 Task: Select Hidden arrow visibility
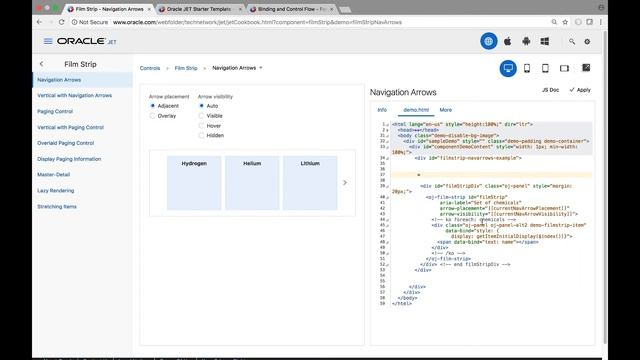pos(201,136)
